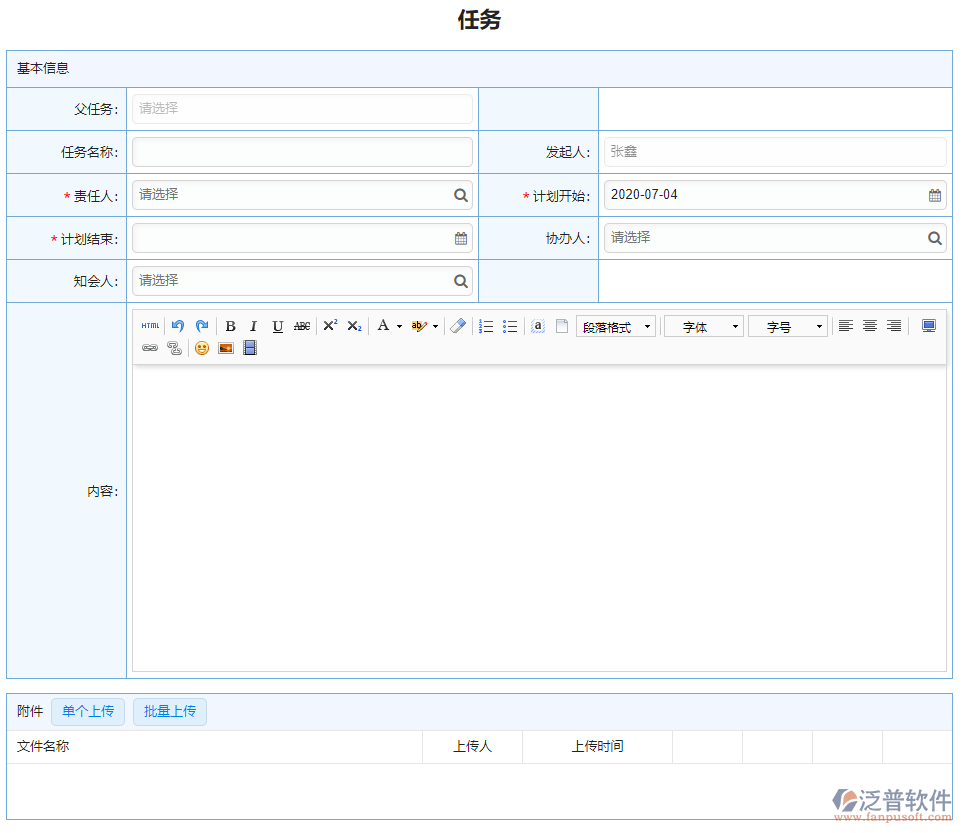This screenshot has height=833, width=962.
Task: Click the Remove Format eraser icon
Action: coord(458,325)
